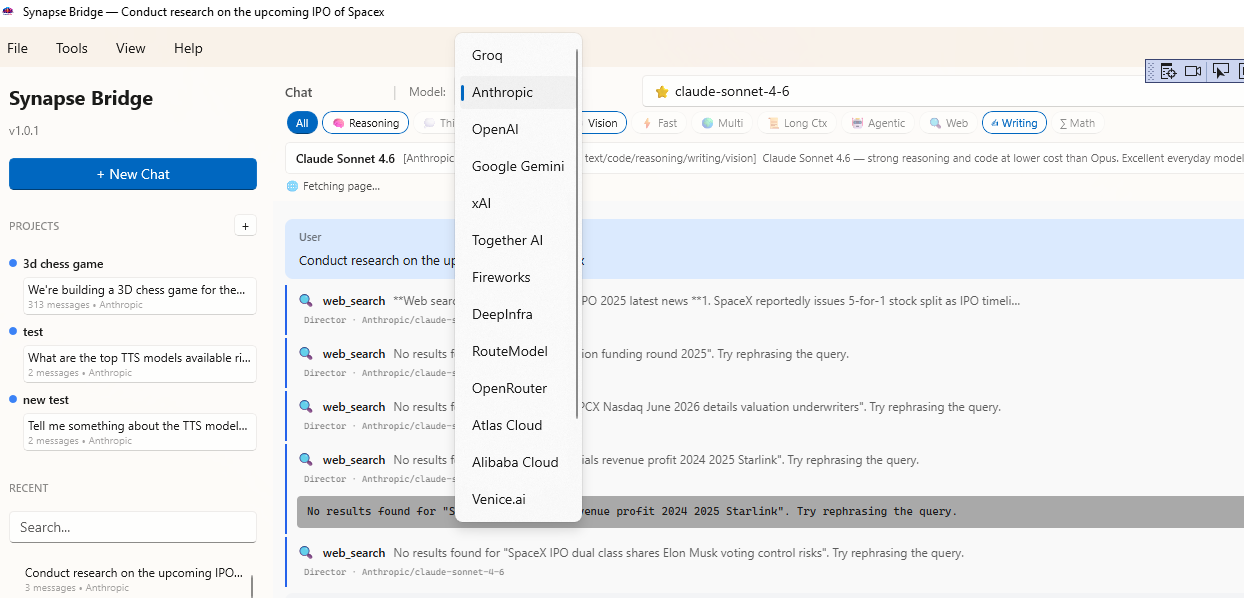Toggle the Writing filter chip

pyautogui.click(x=1014, y=123)
